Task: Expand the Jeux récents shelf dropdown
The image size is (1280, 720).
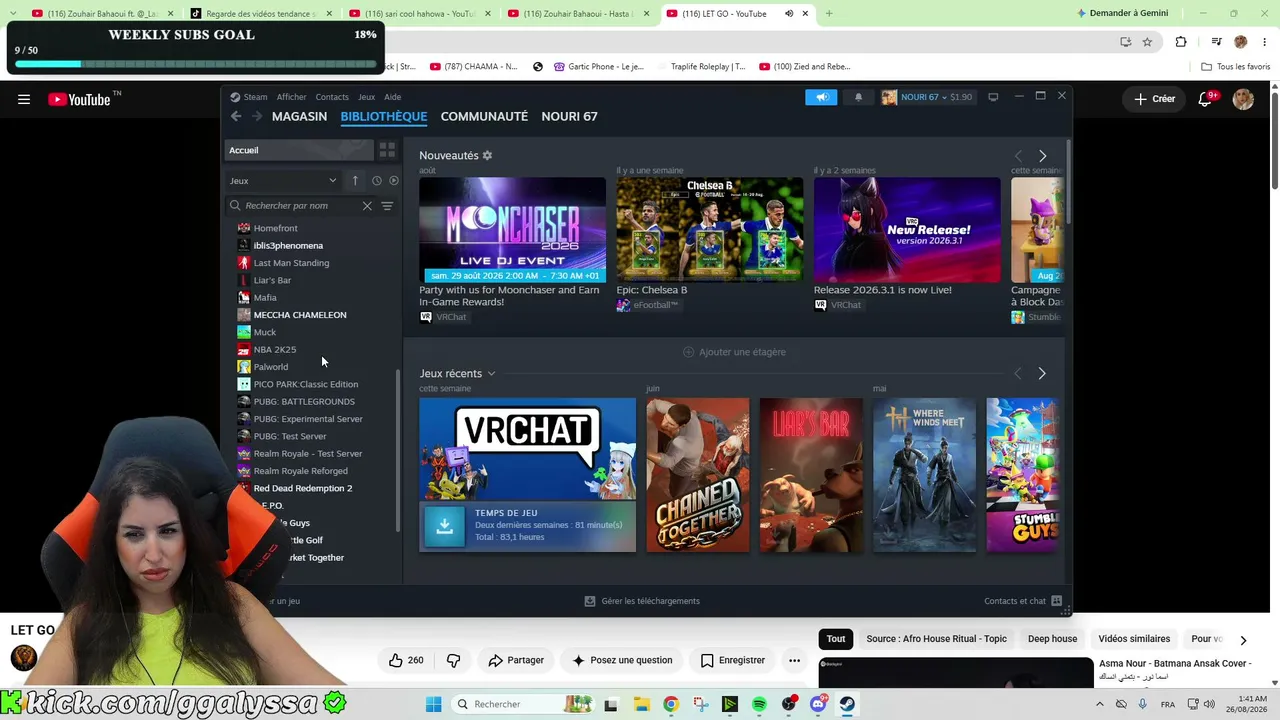Action: point(491,374)
